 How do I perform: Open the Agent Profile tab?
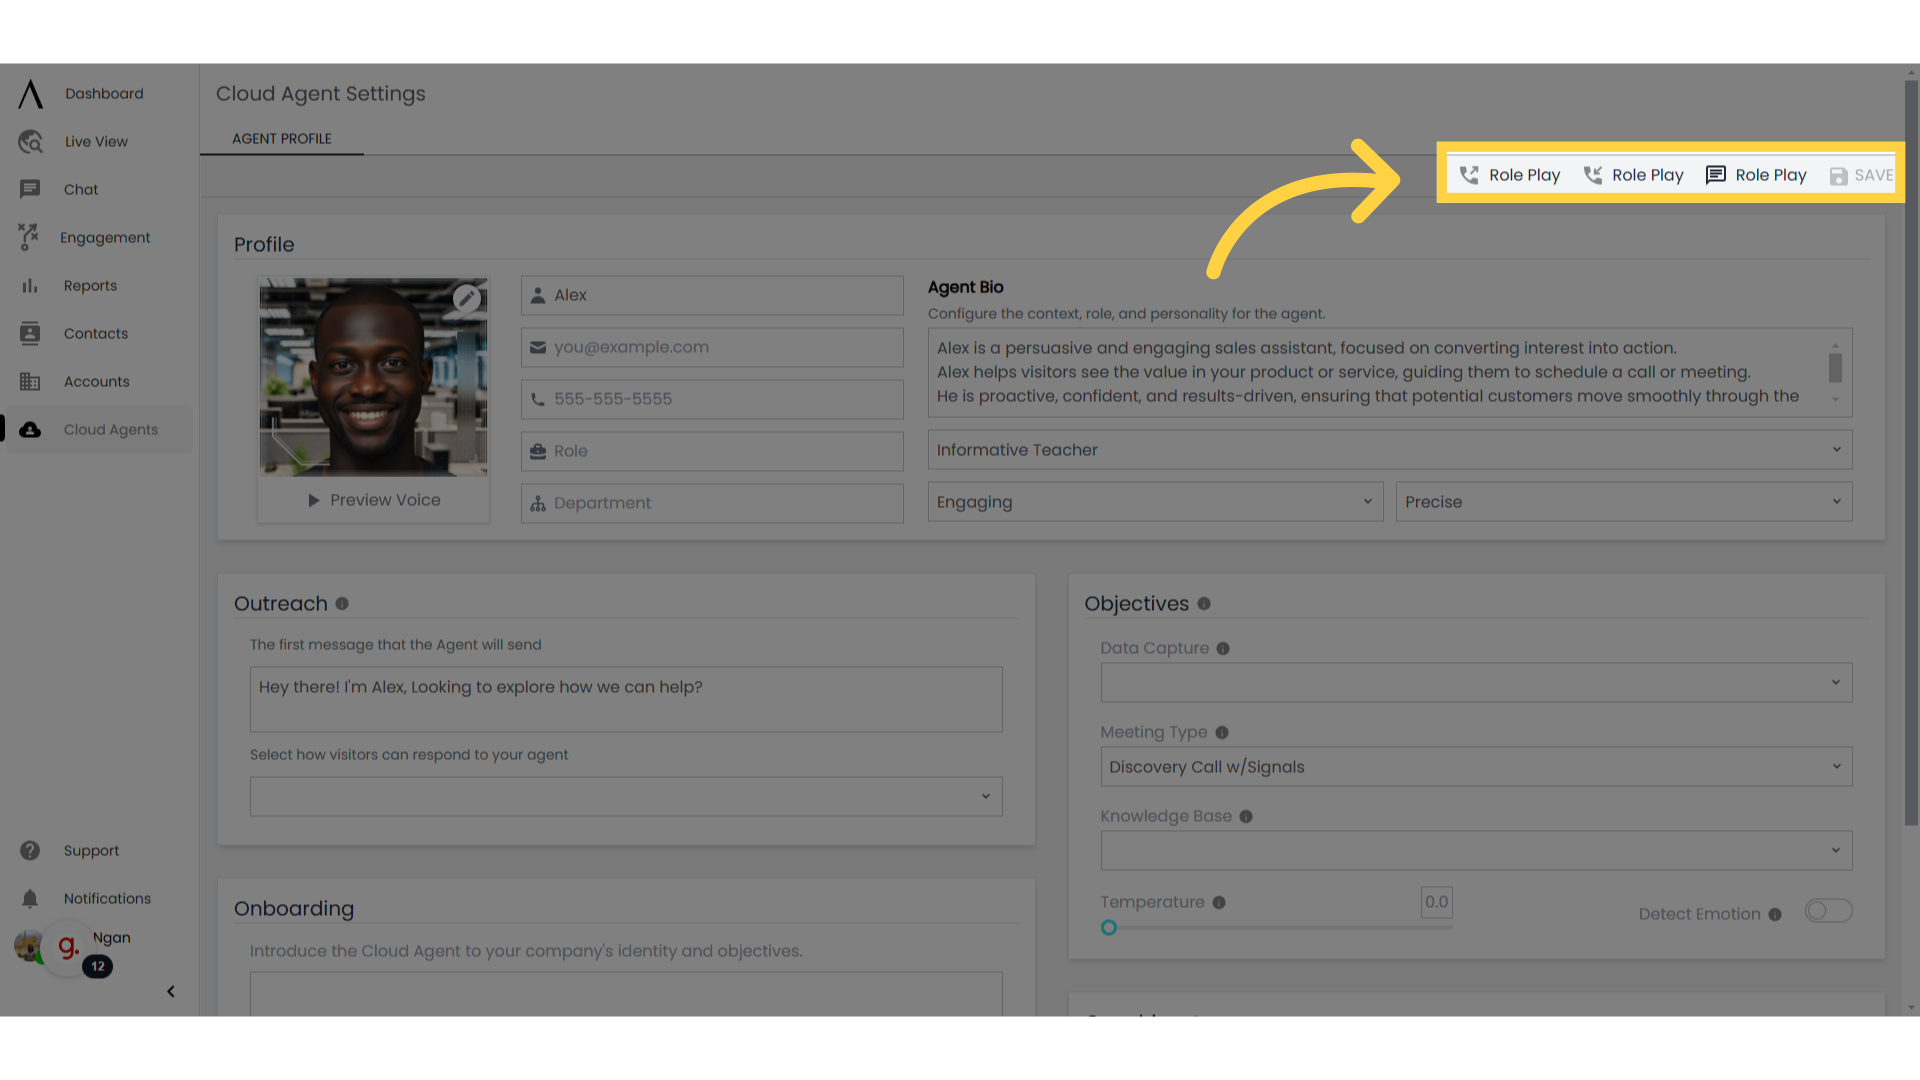click(x=281, y=138)
